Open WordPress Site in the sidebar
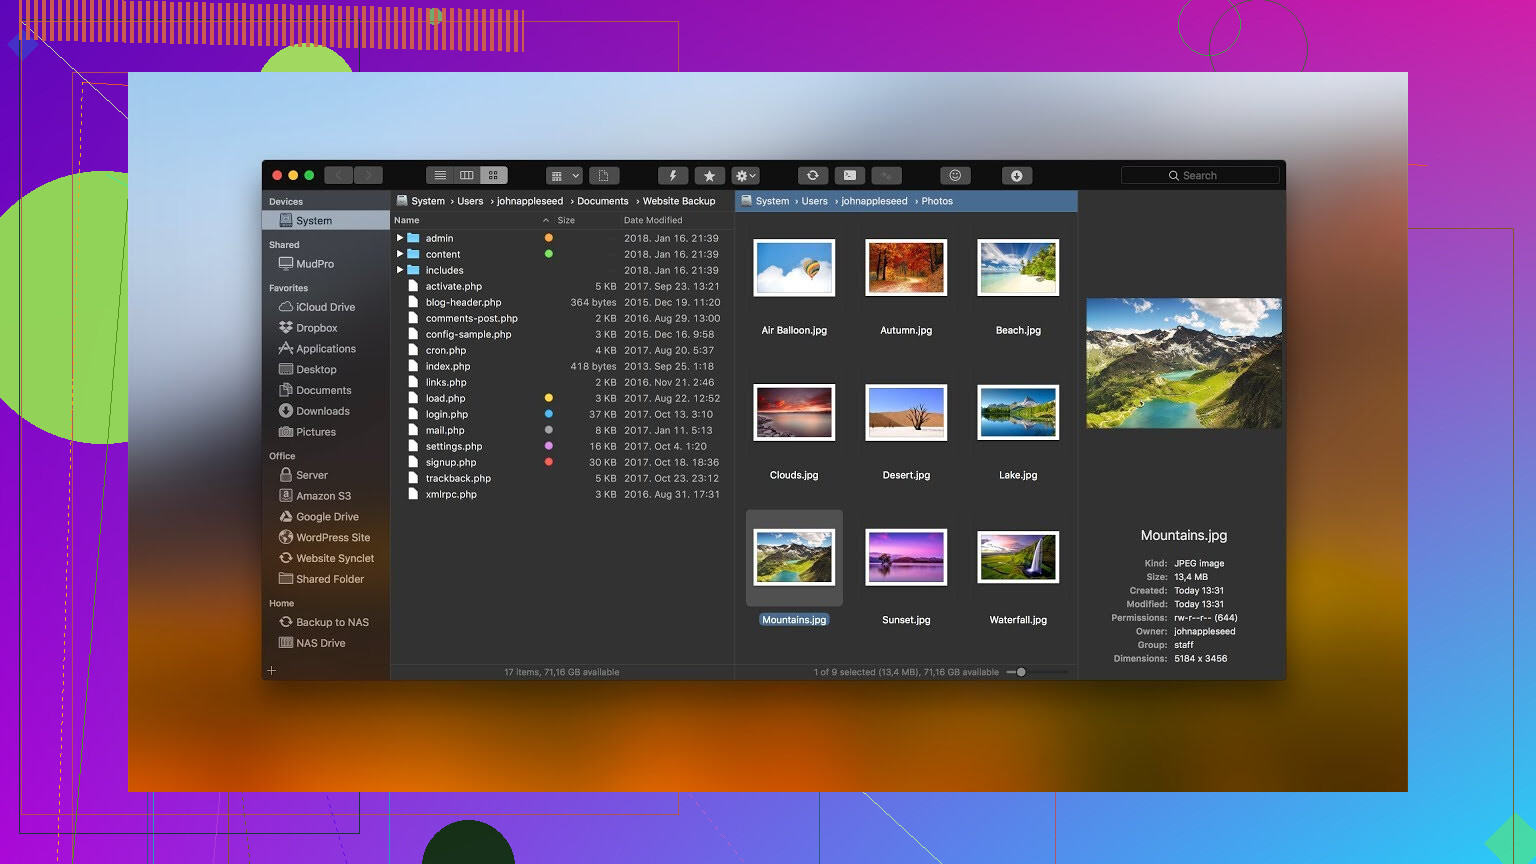Screen dimensions: 1536x864 coord(326,537)
